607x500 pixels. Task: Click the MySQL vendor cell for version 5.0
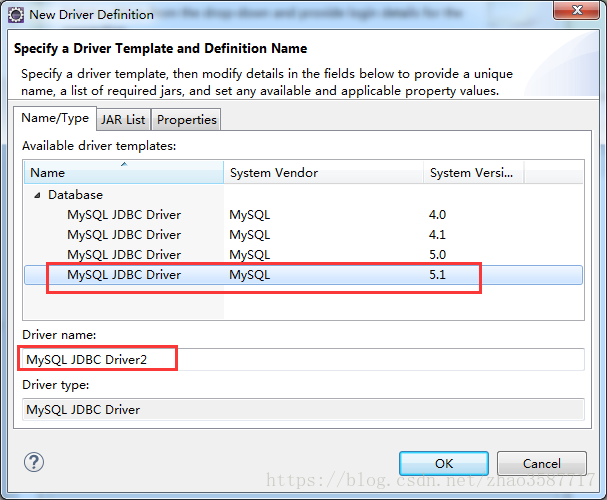[x=250, y=255]
